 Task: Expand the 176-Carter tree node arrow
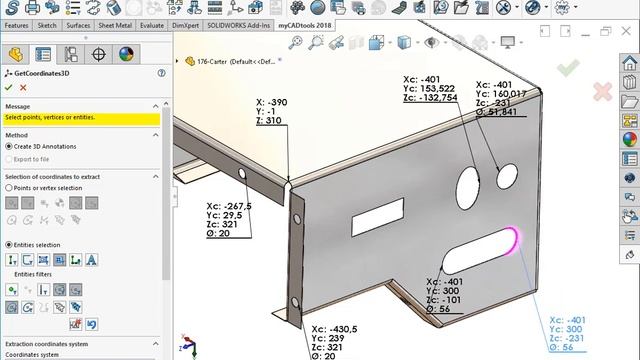click(x=177, y=61)
